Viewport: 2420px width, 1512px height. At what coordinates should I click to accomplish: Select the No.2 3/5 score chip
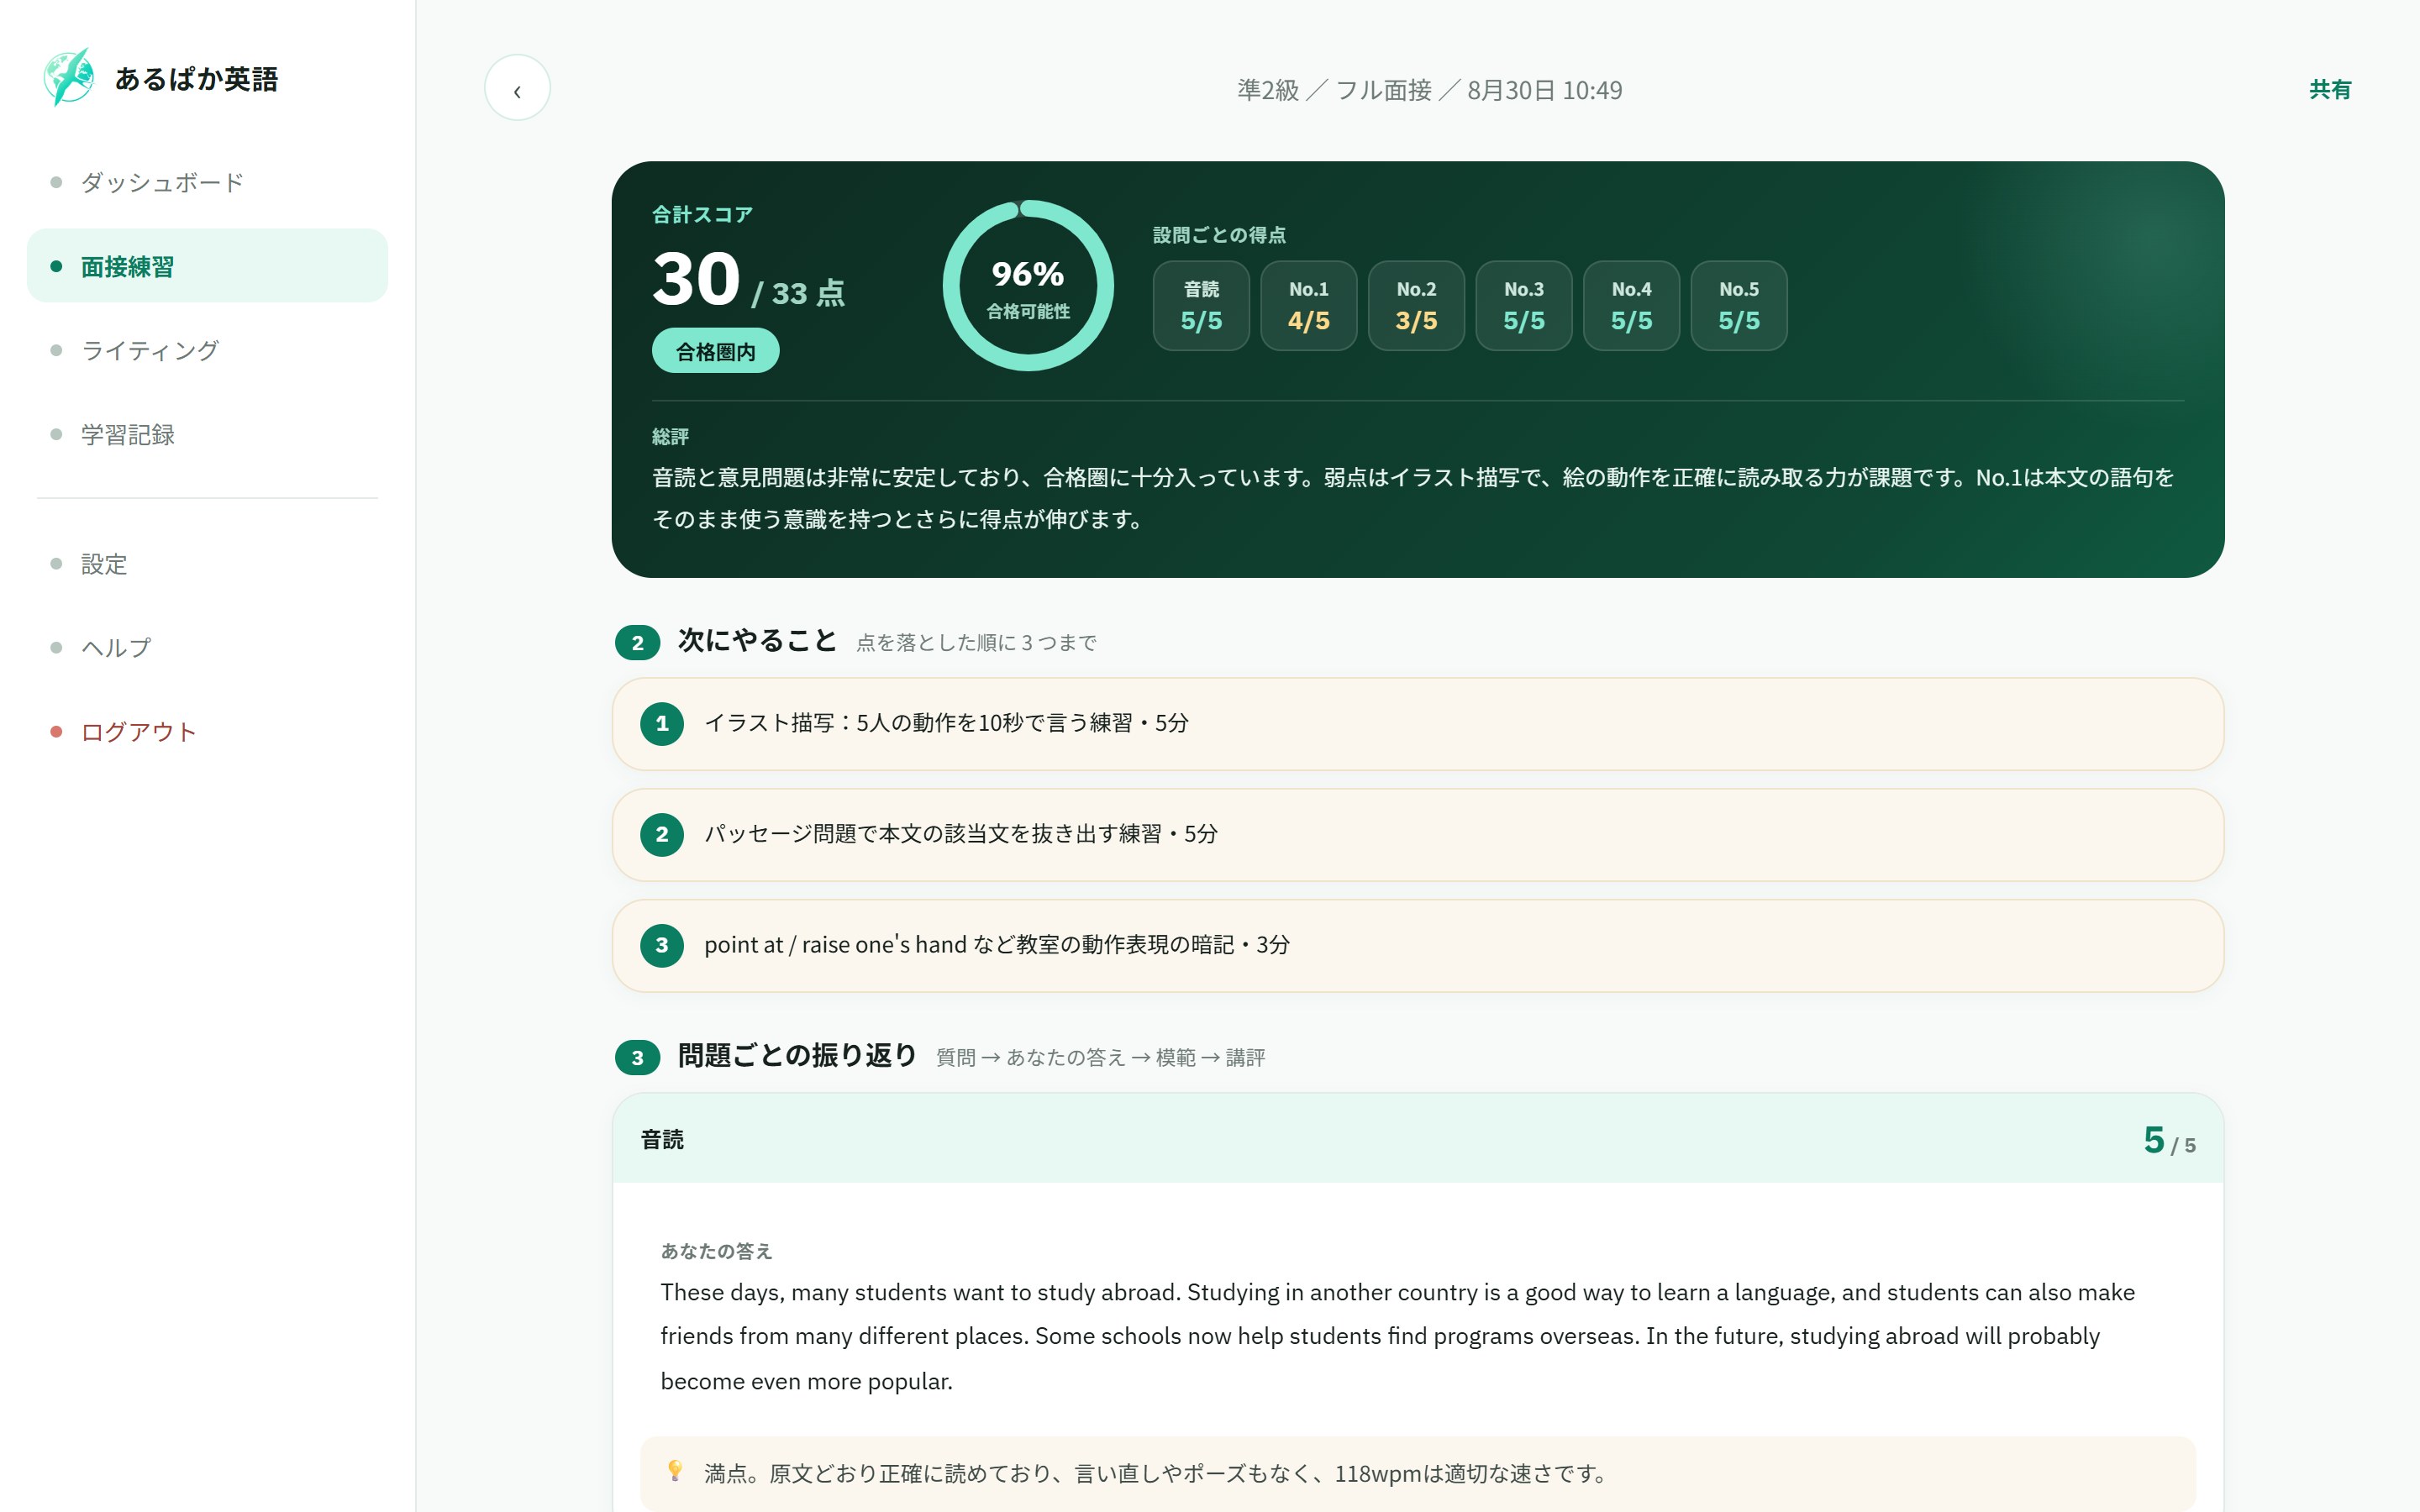point(1416,306)
